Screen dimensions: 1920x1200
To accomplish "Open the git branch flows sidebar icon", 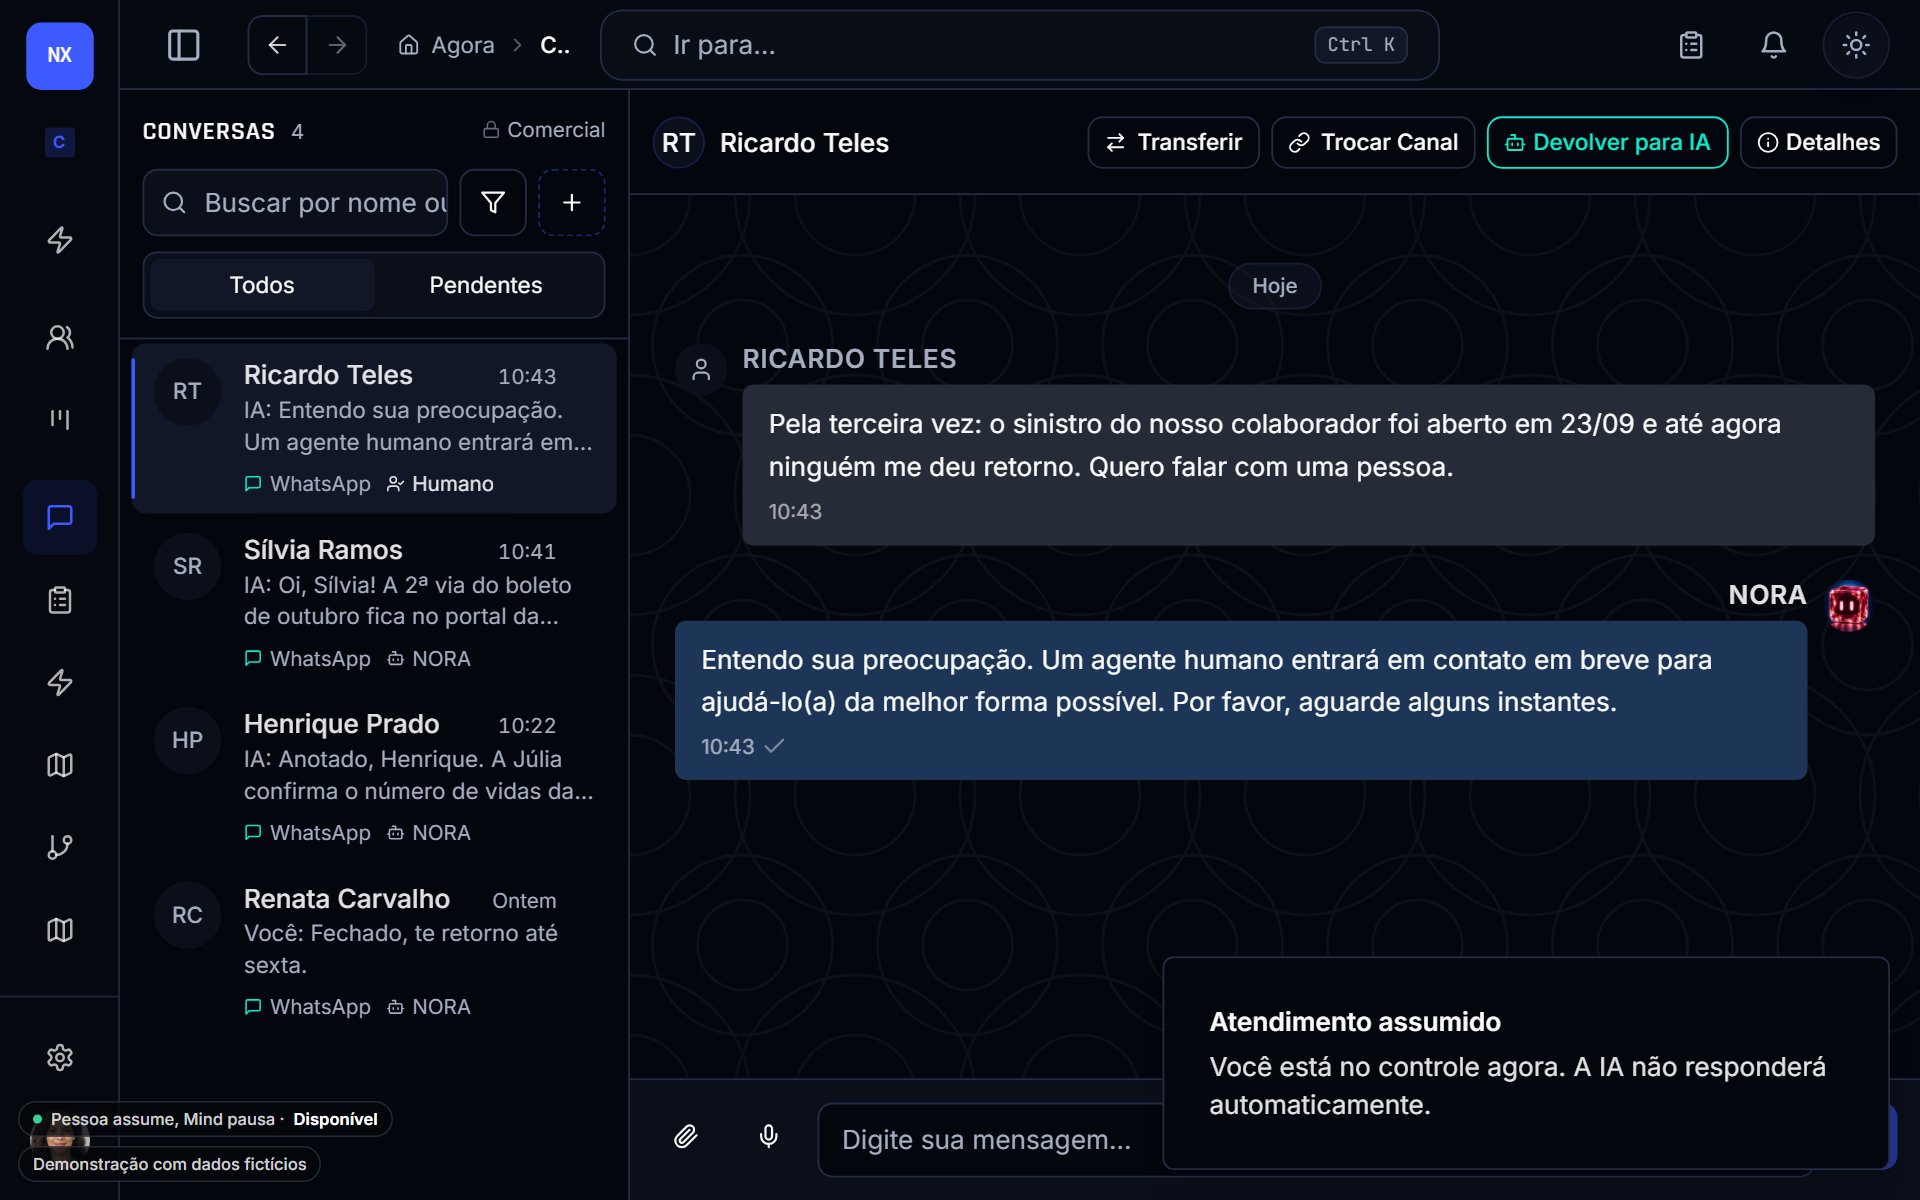I will [x=59, y=847].
